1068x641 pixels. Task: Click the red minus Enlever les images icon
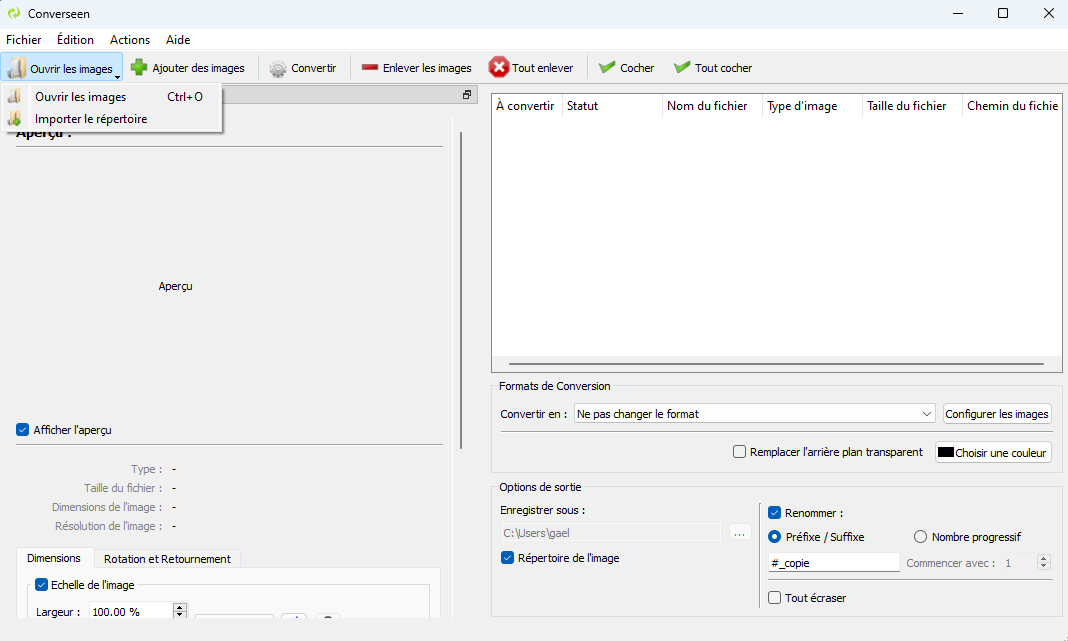[x=370, y=68]
